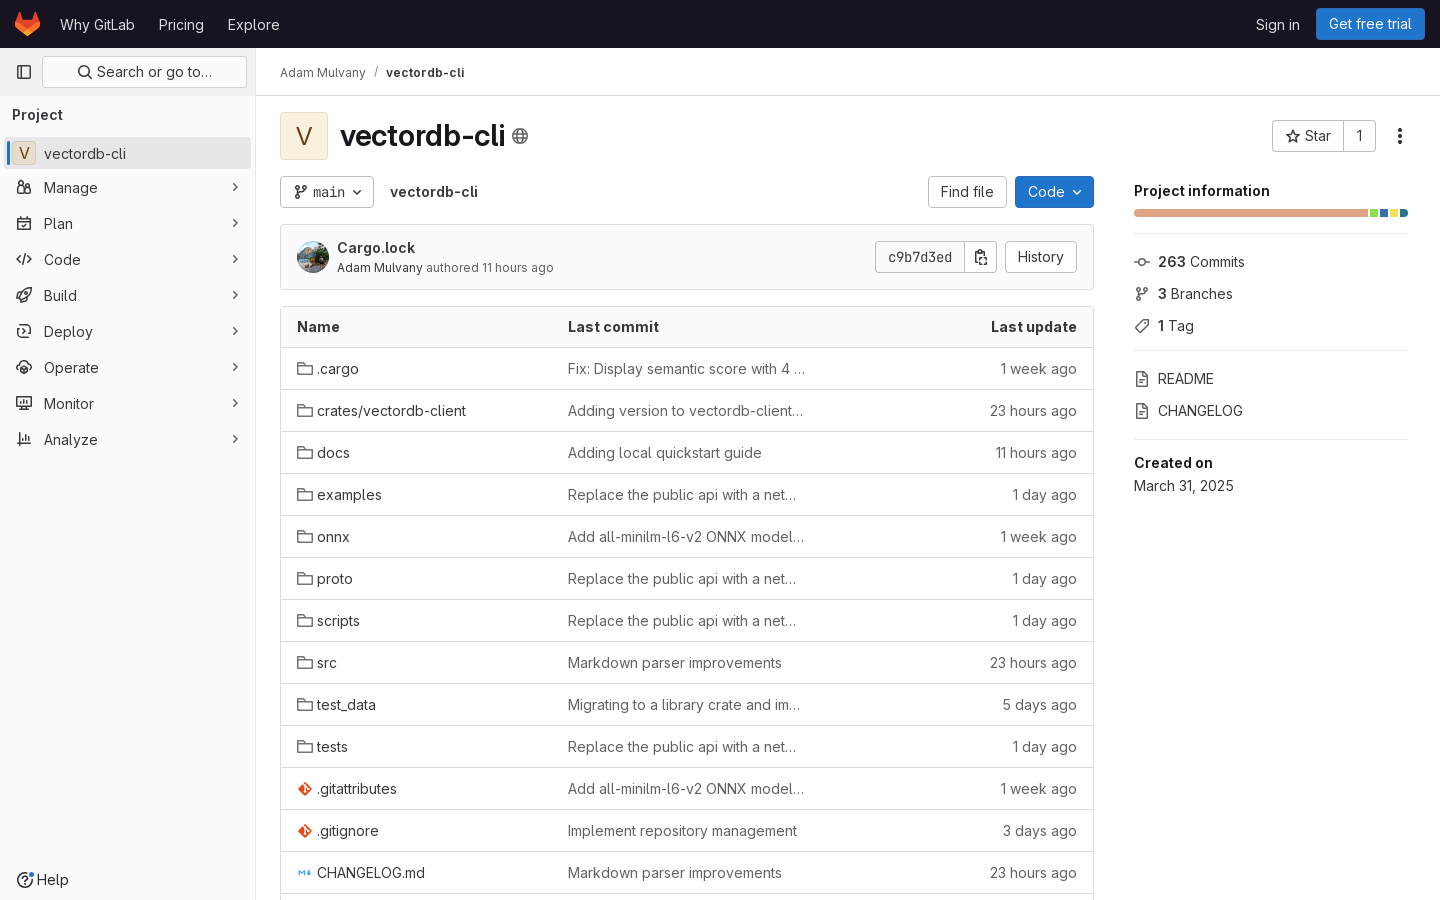Click the src folder icon
Image resolution: width=1440 pixels, height=900 pixels.
[x=305, y=663]
